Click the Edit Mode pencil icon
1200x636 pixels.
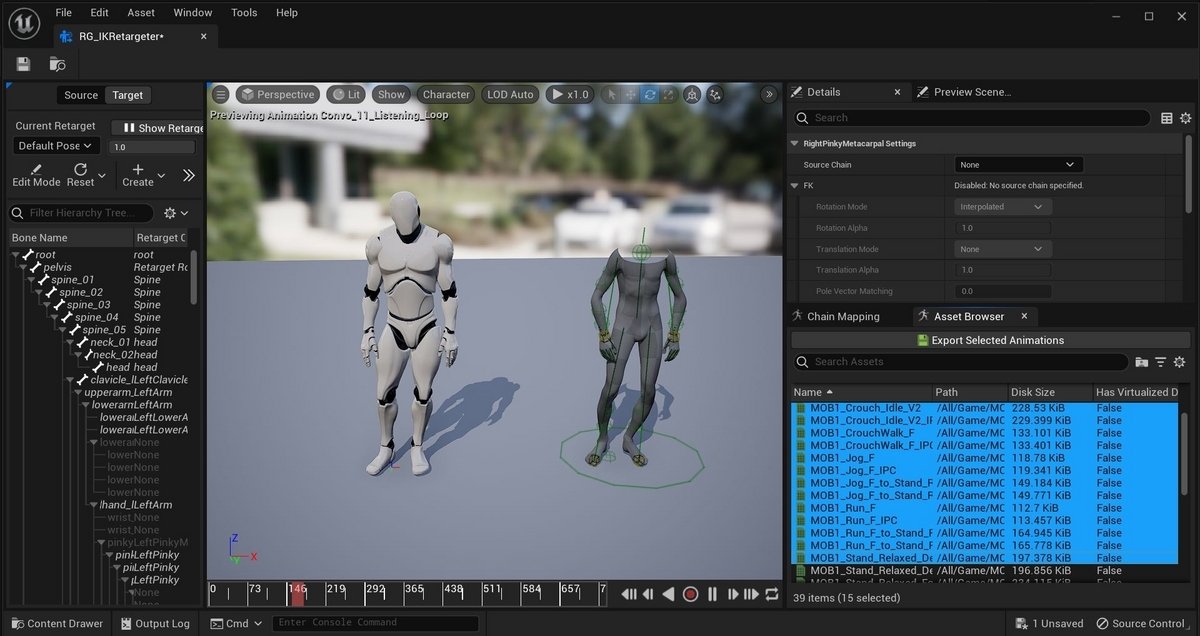(x=37, y=170)
